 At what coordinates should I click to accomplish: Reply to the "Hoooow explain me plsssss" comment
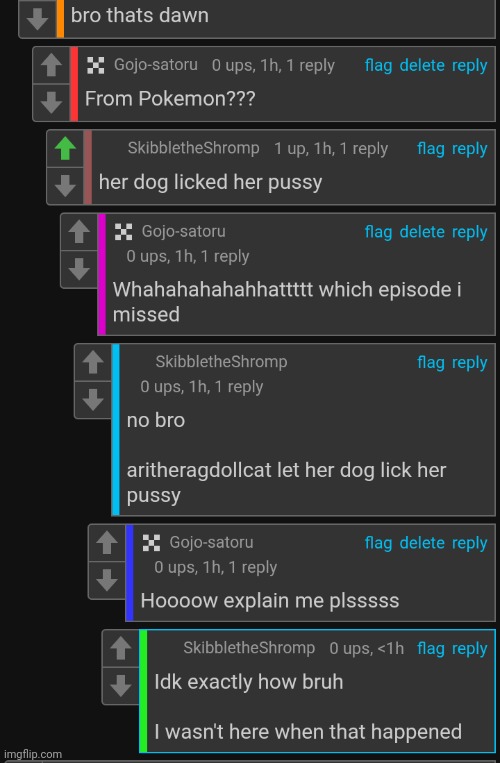(469, 543)
